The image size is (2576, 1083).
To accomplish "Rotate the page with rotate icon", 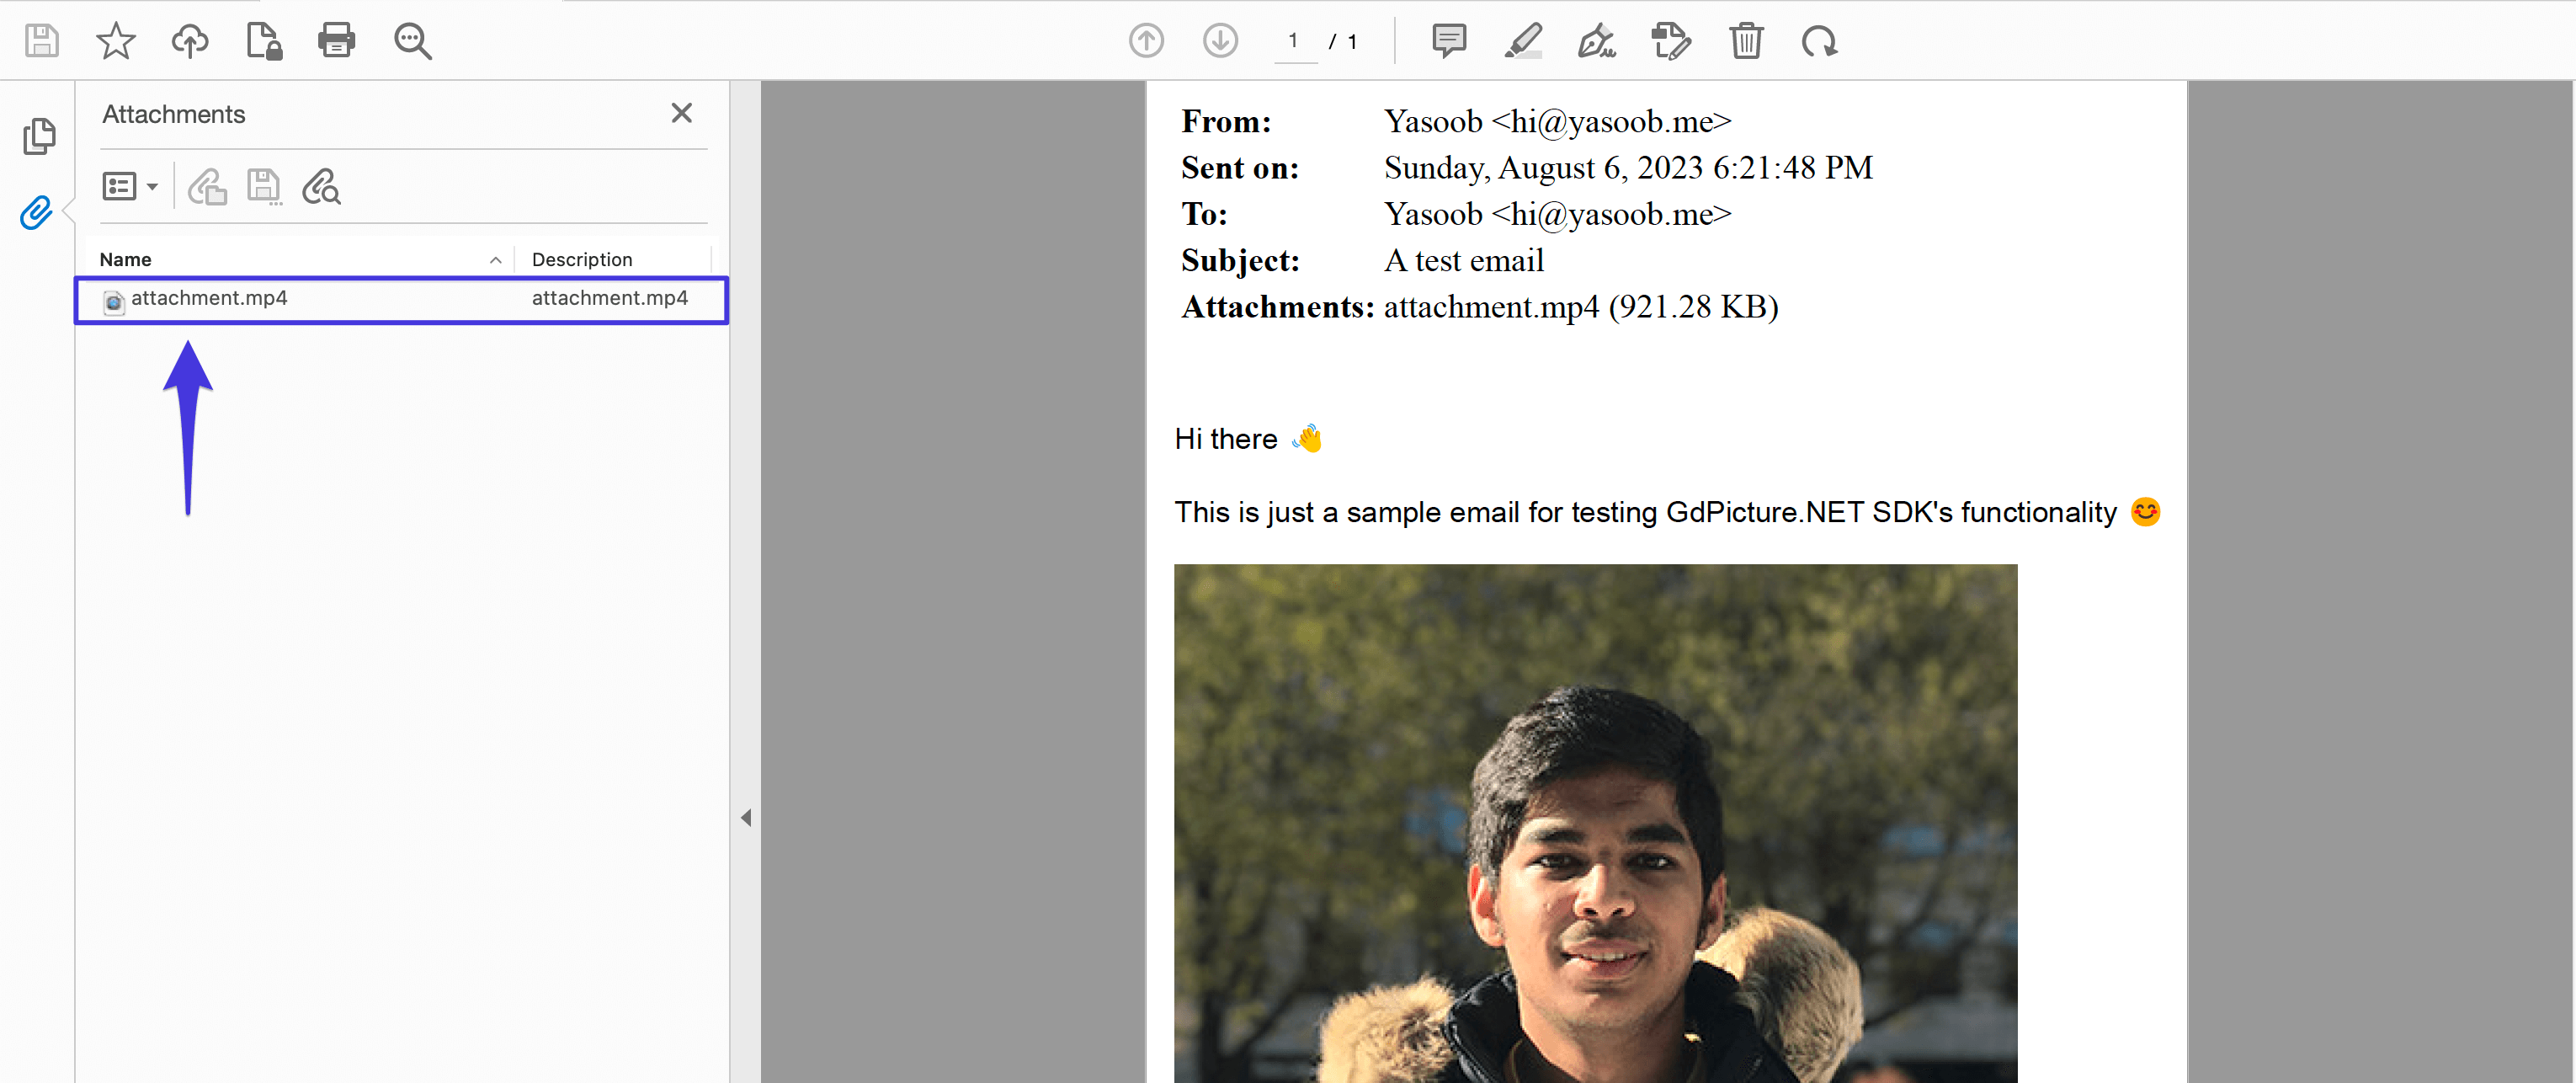I will tap(1819, 41).
